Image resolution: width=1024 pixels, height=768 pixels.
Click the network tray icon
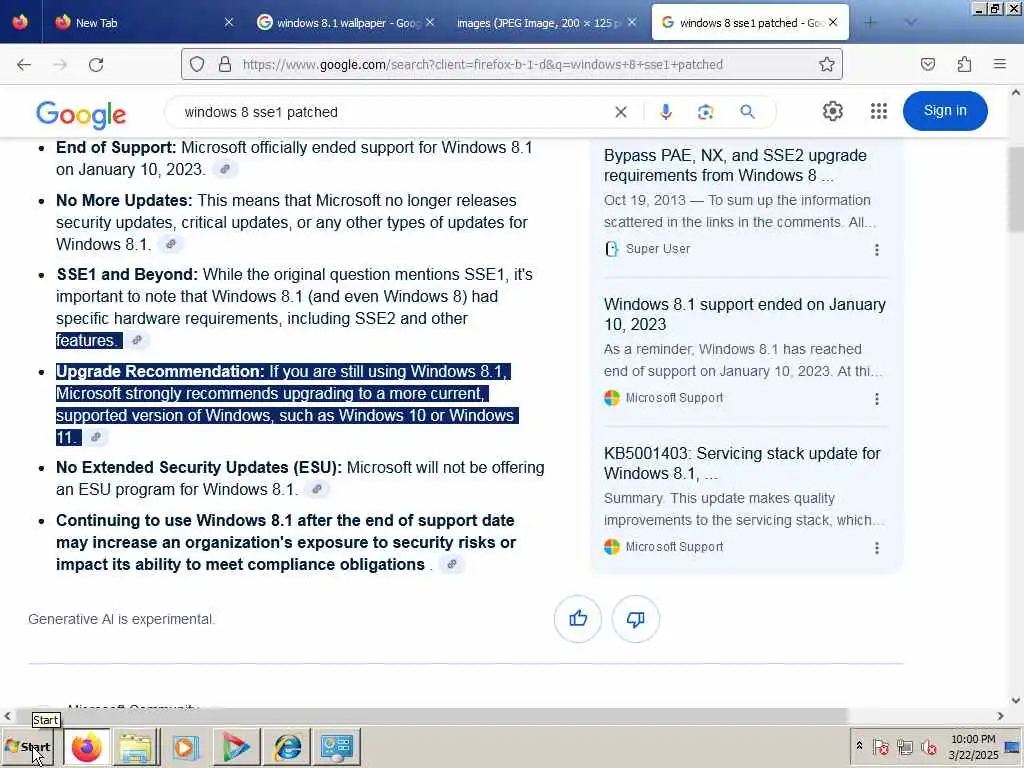(904, 747)
